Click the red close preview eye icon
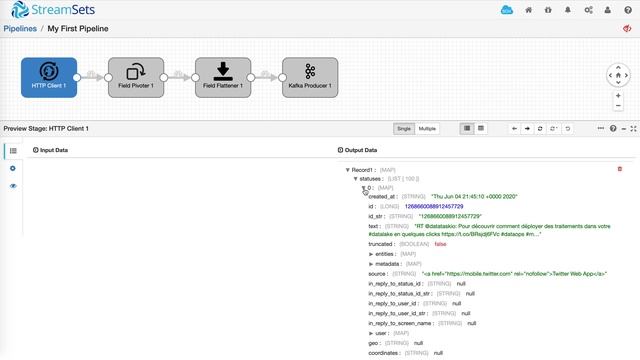The image size is (640, 360). tap(627, 29)
